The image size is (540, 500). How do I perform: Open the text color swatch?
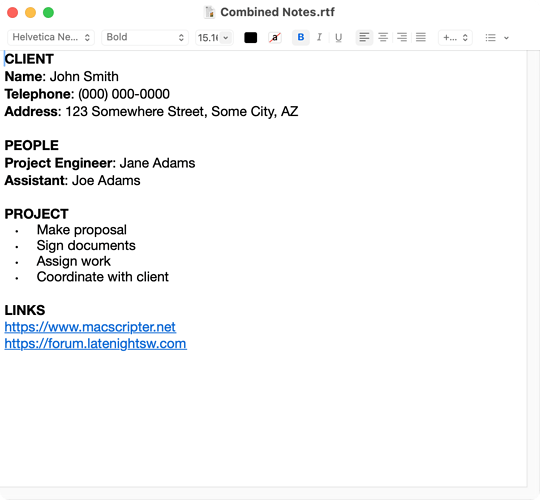point(250,38)
